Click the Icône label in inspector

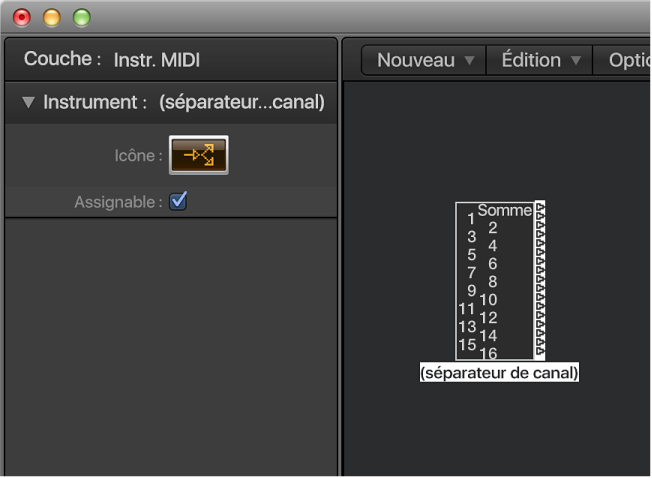tap(138, 156)
